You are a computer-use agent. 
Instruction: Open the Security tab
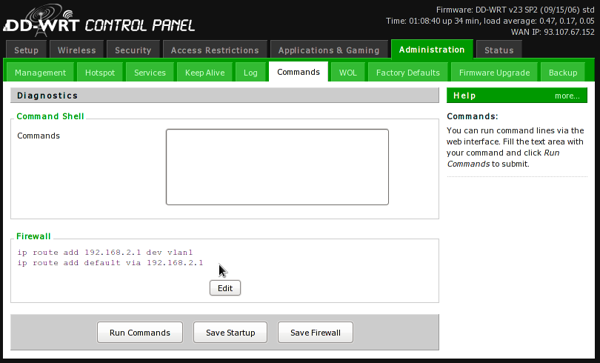click(x=133, y=50)
